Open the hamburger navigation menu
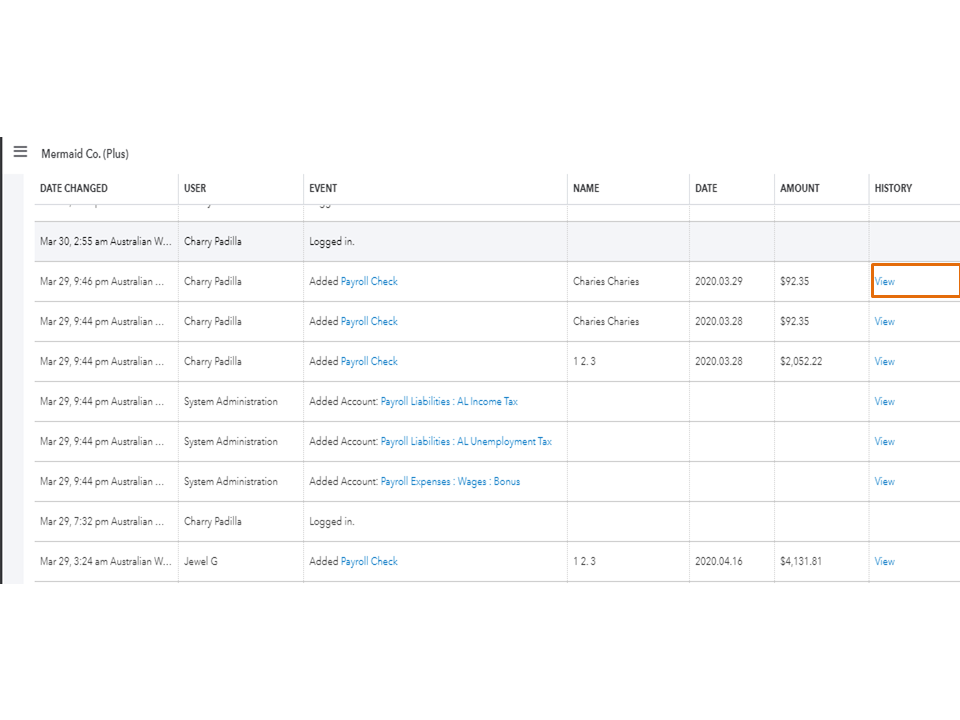Screen dimensions: 960x720 [x=20, y=152]
